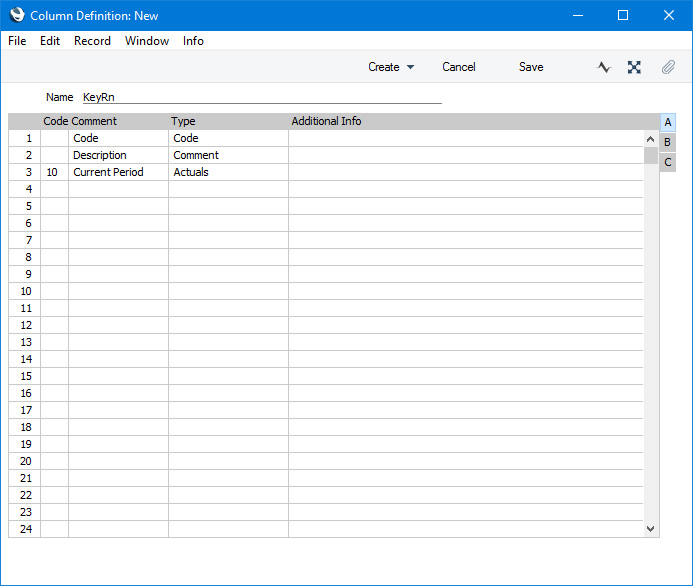Select row number 10
The height and width of the screenshot is (586, 693).
point(25,291)
